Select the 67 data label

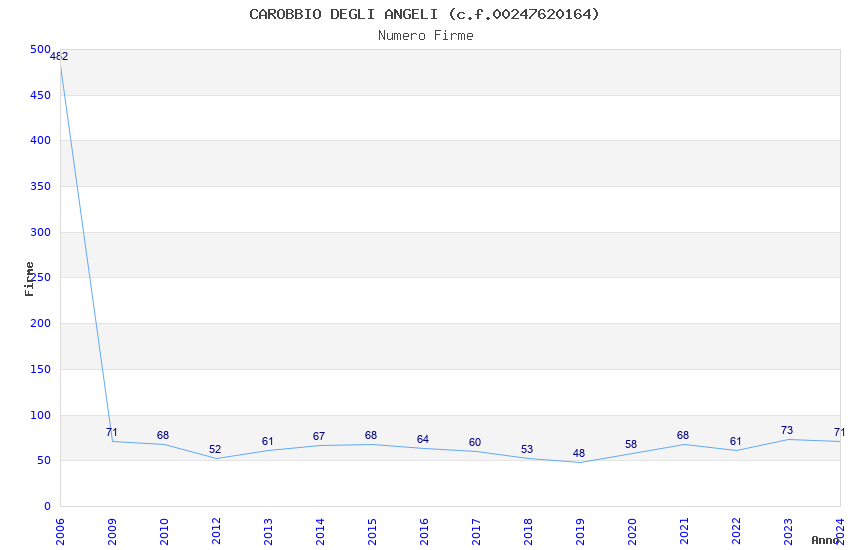click(319, 436)
